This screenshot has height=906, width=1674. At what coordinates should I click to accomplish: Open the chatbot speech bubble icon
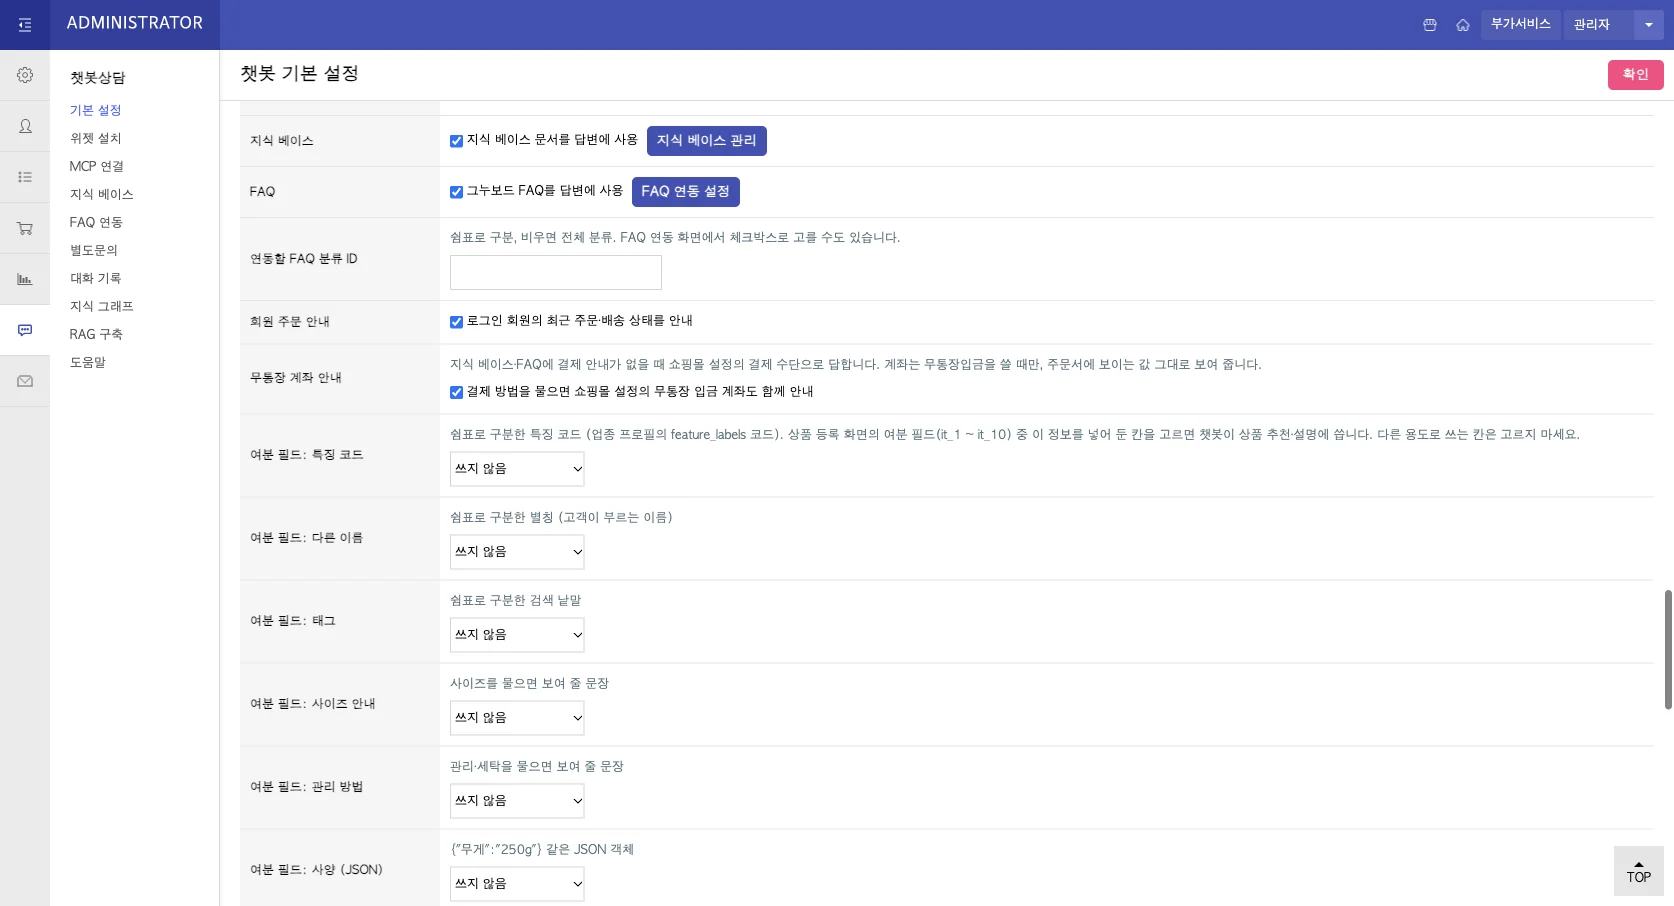25,330
